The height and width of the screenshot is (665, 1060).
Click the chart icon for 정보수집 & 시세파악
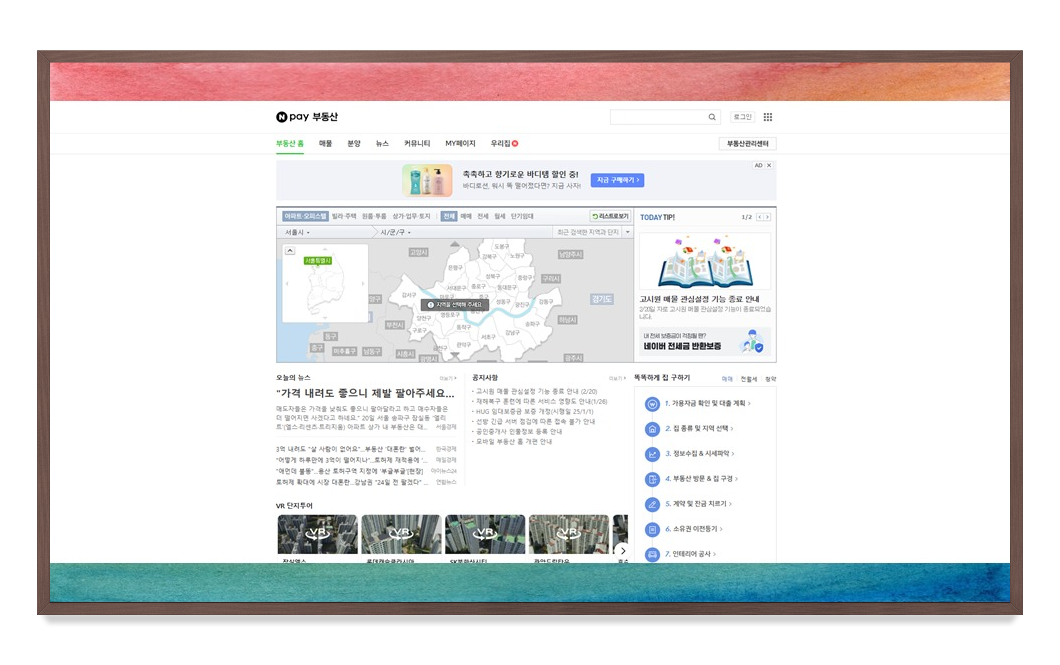tap(652, 454)
